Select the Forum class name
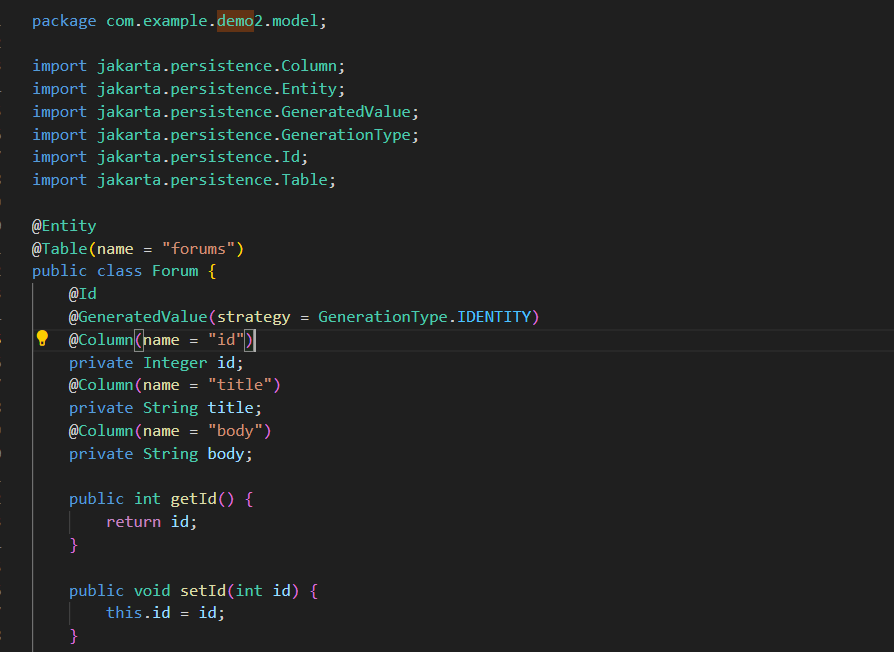Viewport: 894px width, 652px height. pyautogui.click(x=175, y=271)
